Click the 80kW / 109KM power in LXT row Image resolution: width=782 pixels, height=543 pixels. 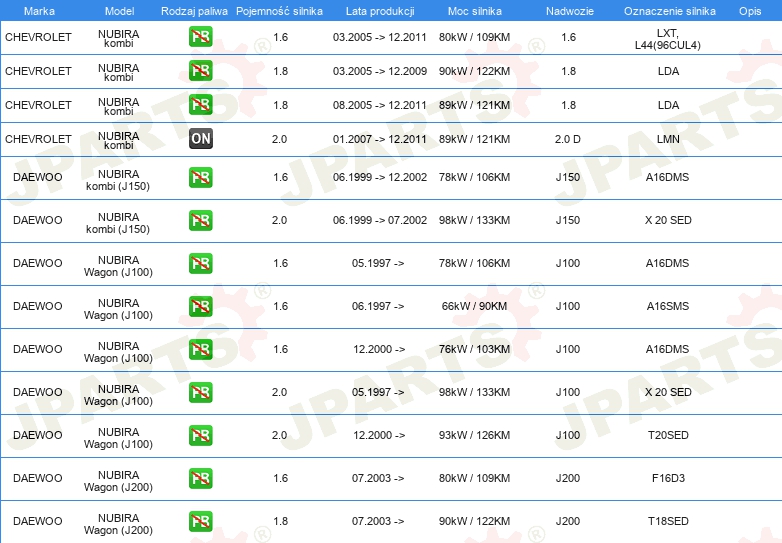click(x=474, y=37)
